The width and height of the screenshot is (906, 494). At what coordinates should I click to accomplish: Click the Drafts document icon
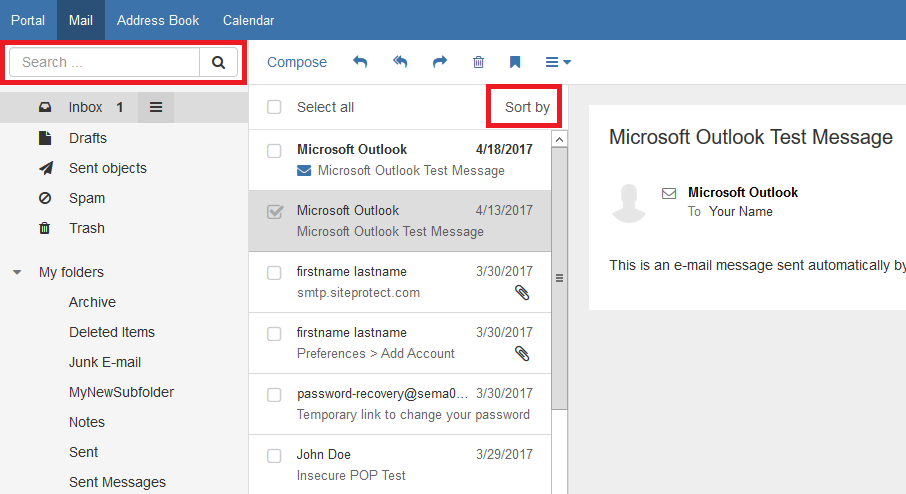[x=45, y=138]
